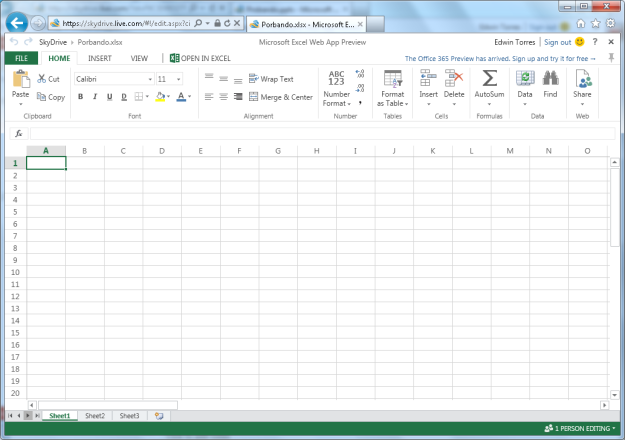Toggle bold formatting
The width and height of the screenshot is (625, 440).
[81, 96]
